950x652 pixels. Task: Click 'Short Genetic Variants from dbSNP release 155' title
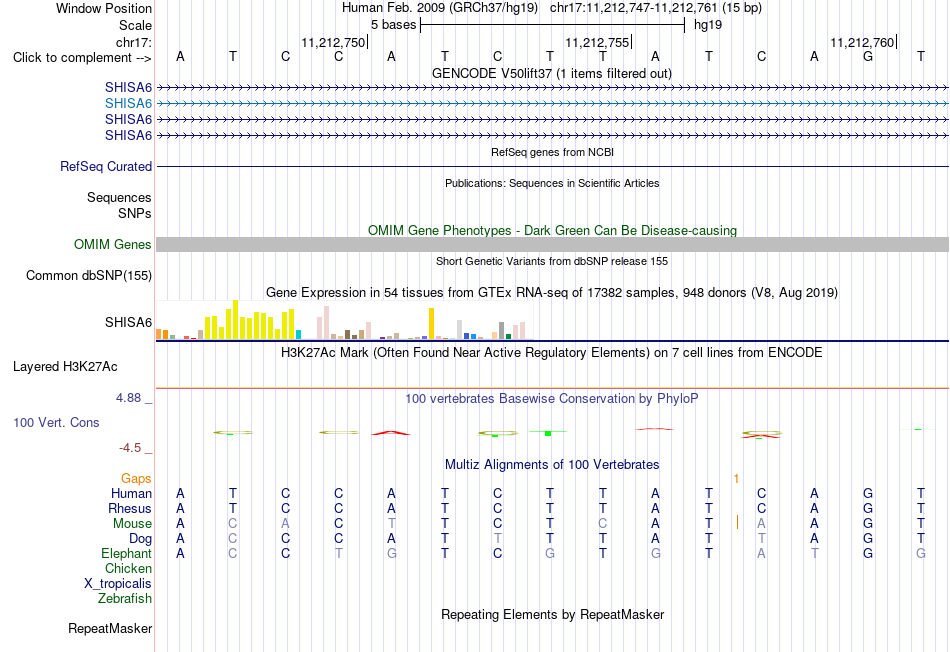[x=552, y=261]
